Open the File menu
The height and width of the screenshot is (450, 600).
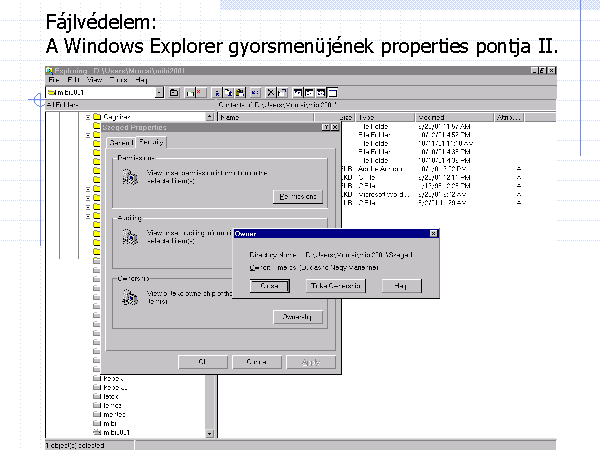pyautogui.click(x=54, y=80)
